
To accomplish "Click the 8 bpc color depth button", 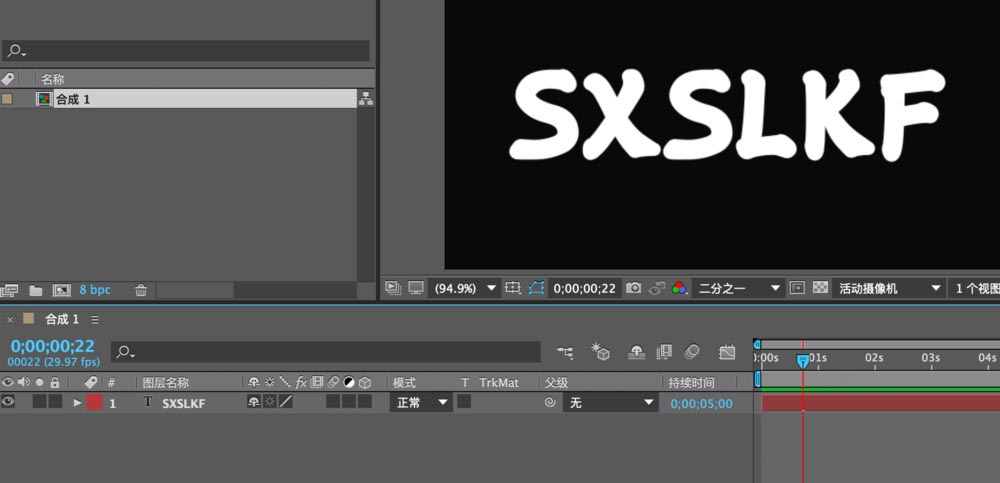I will coord(95,290).
